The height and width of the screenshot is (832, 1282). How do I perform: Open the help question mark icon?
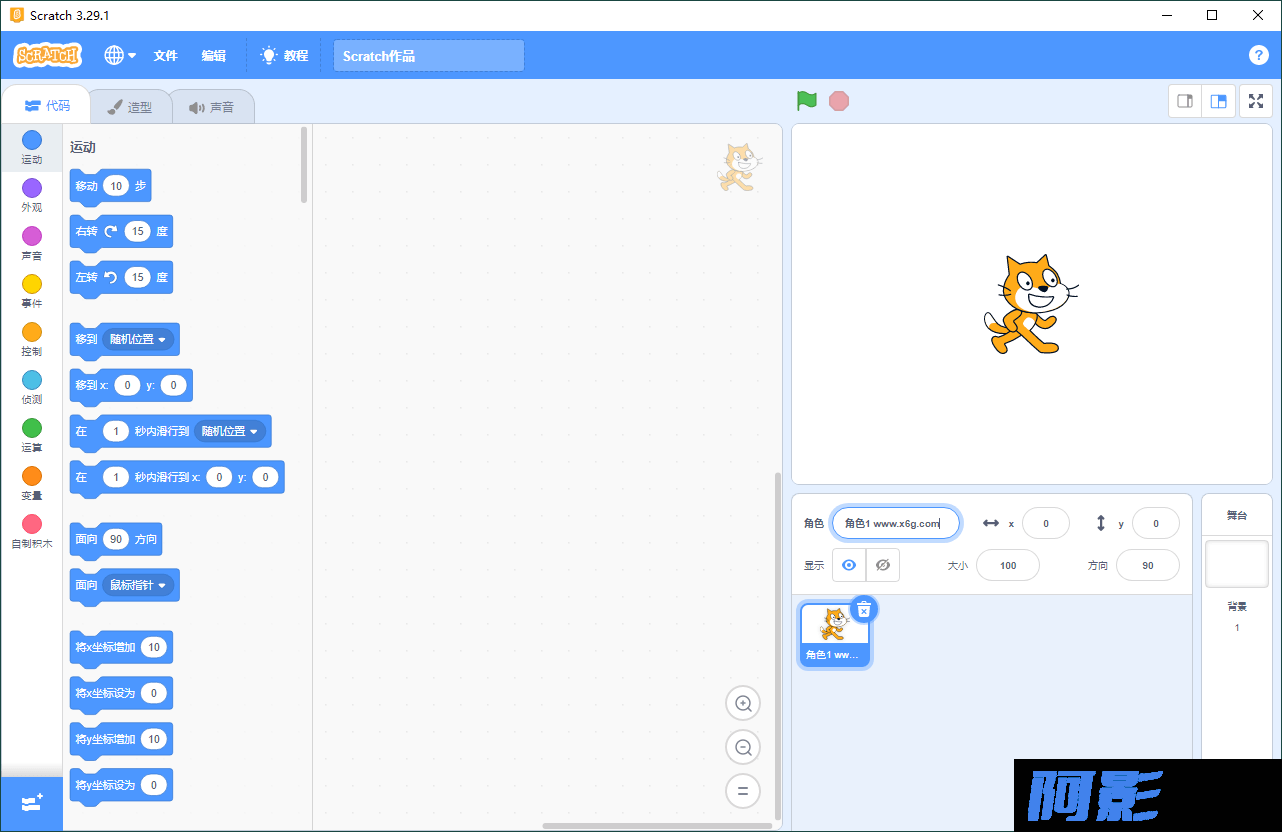1259,55
